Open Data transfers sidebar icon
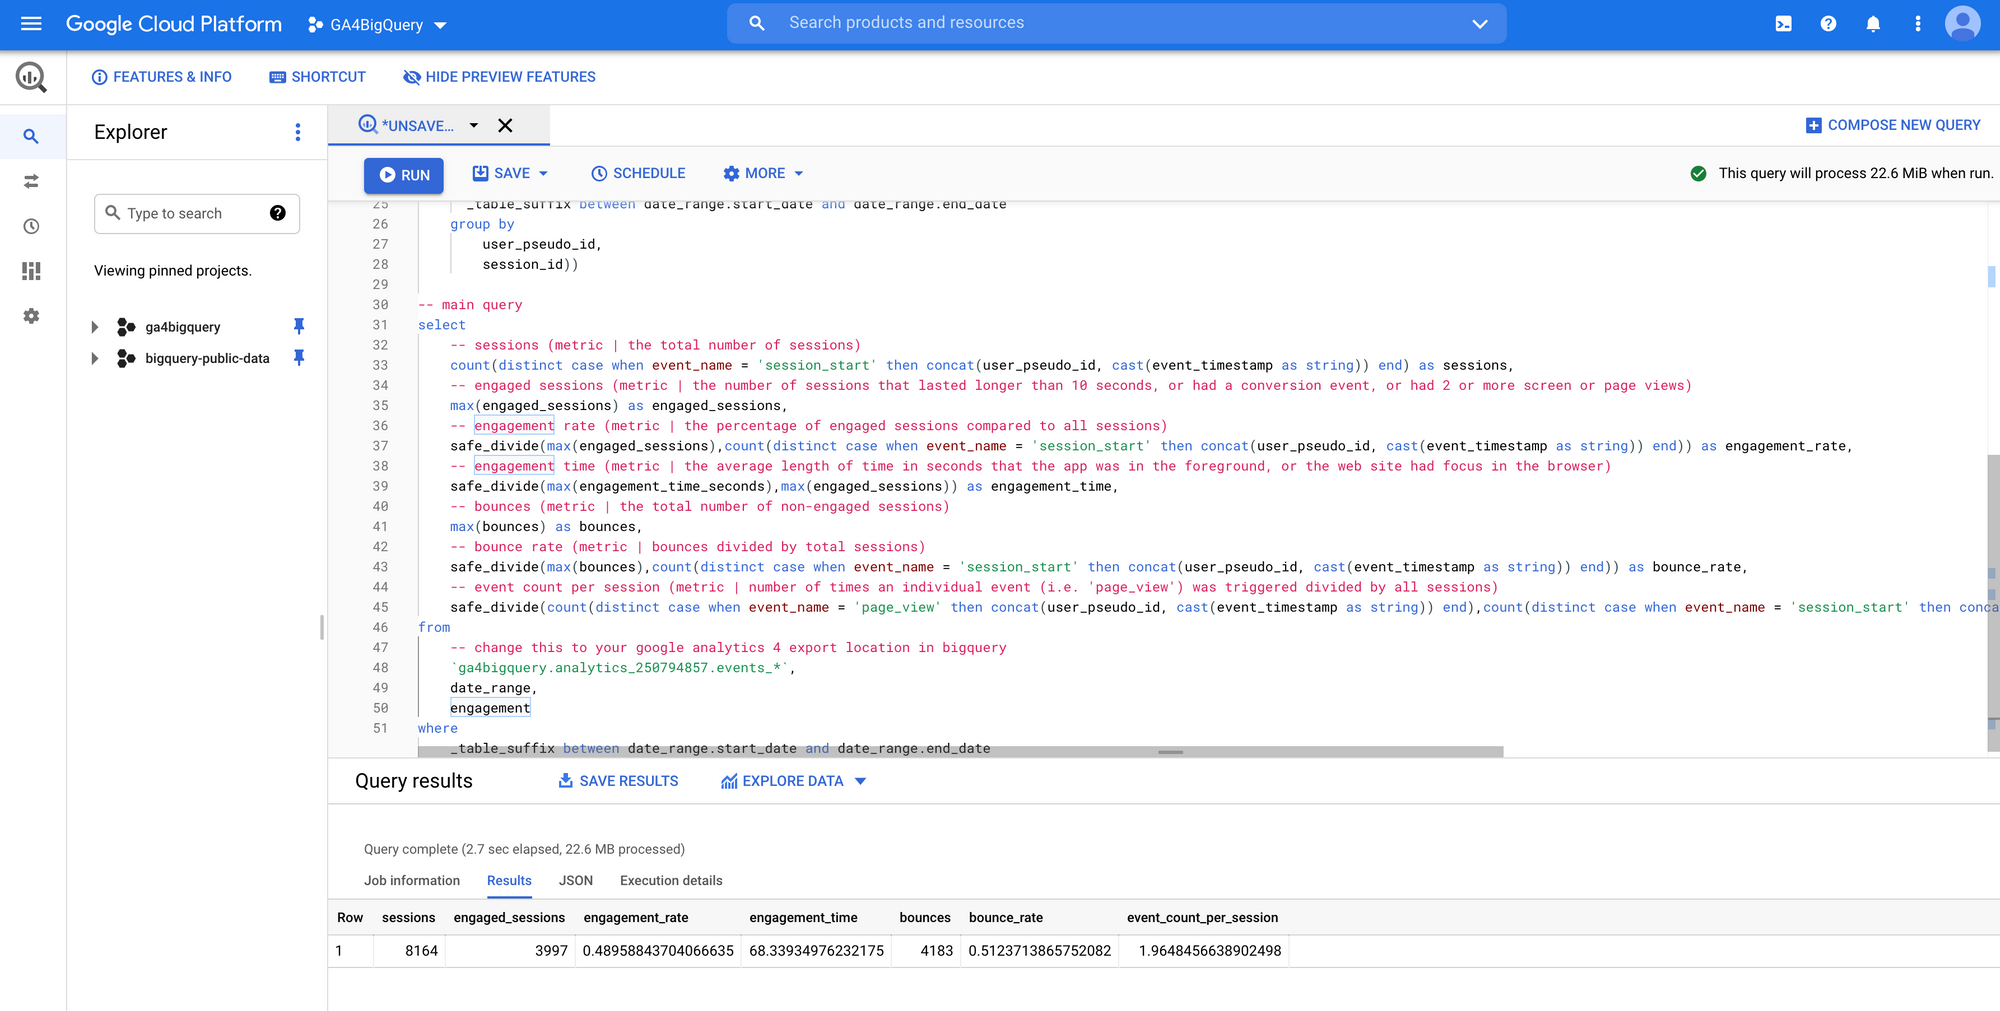Image resolution: width=2000 pixels, height=1011 pixels. coord(31,181)
